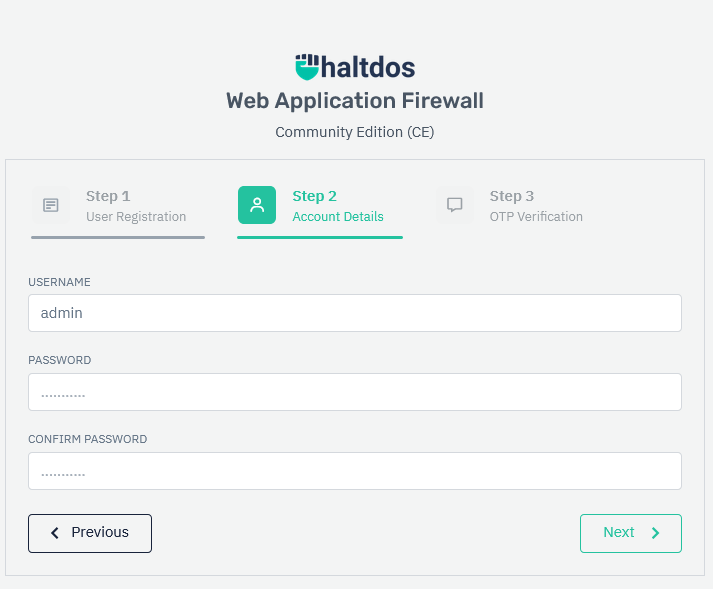Click the Community Edition (CE) subtitle
The image size is (713, 589).
coord(355,132)
